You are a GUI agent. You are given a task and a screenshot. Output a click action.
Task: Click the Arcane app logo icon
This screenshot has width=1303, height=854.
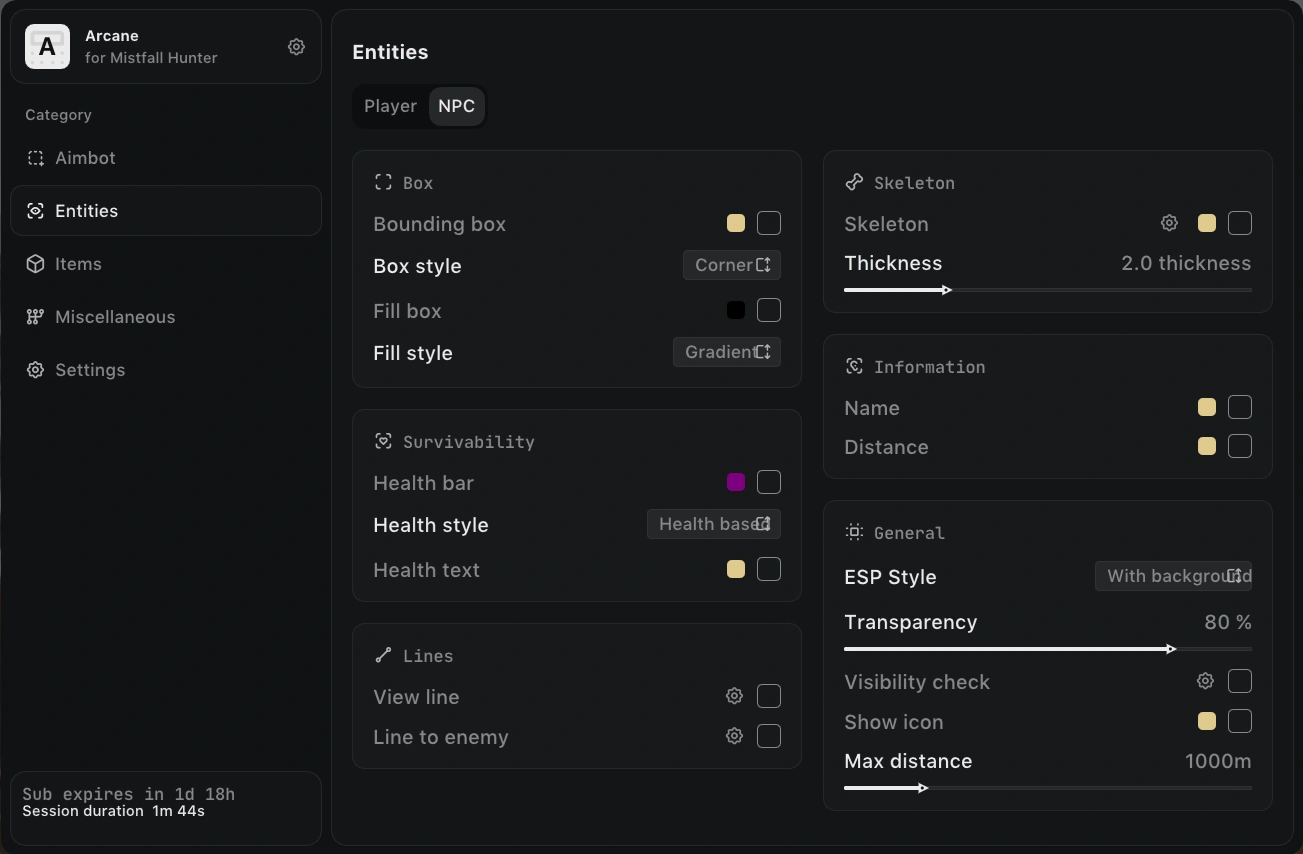click(47, 47)
